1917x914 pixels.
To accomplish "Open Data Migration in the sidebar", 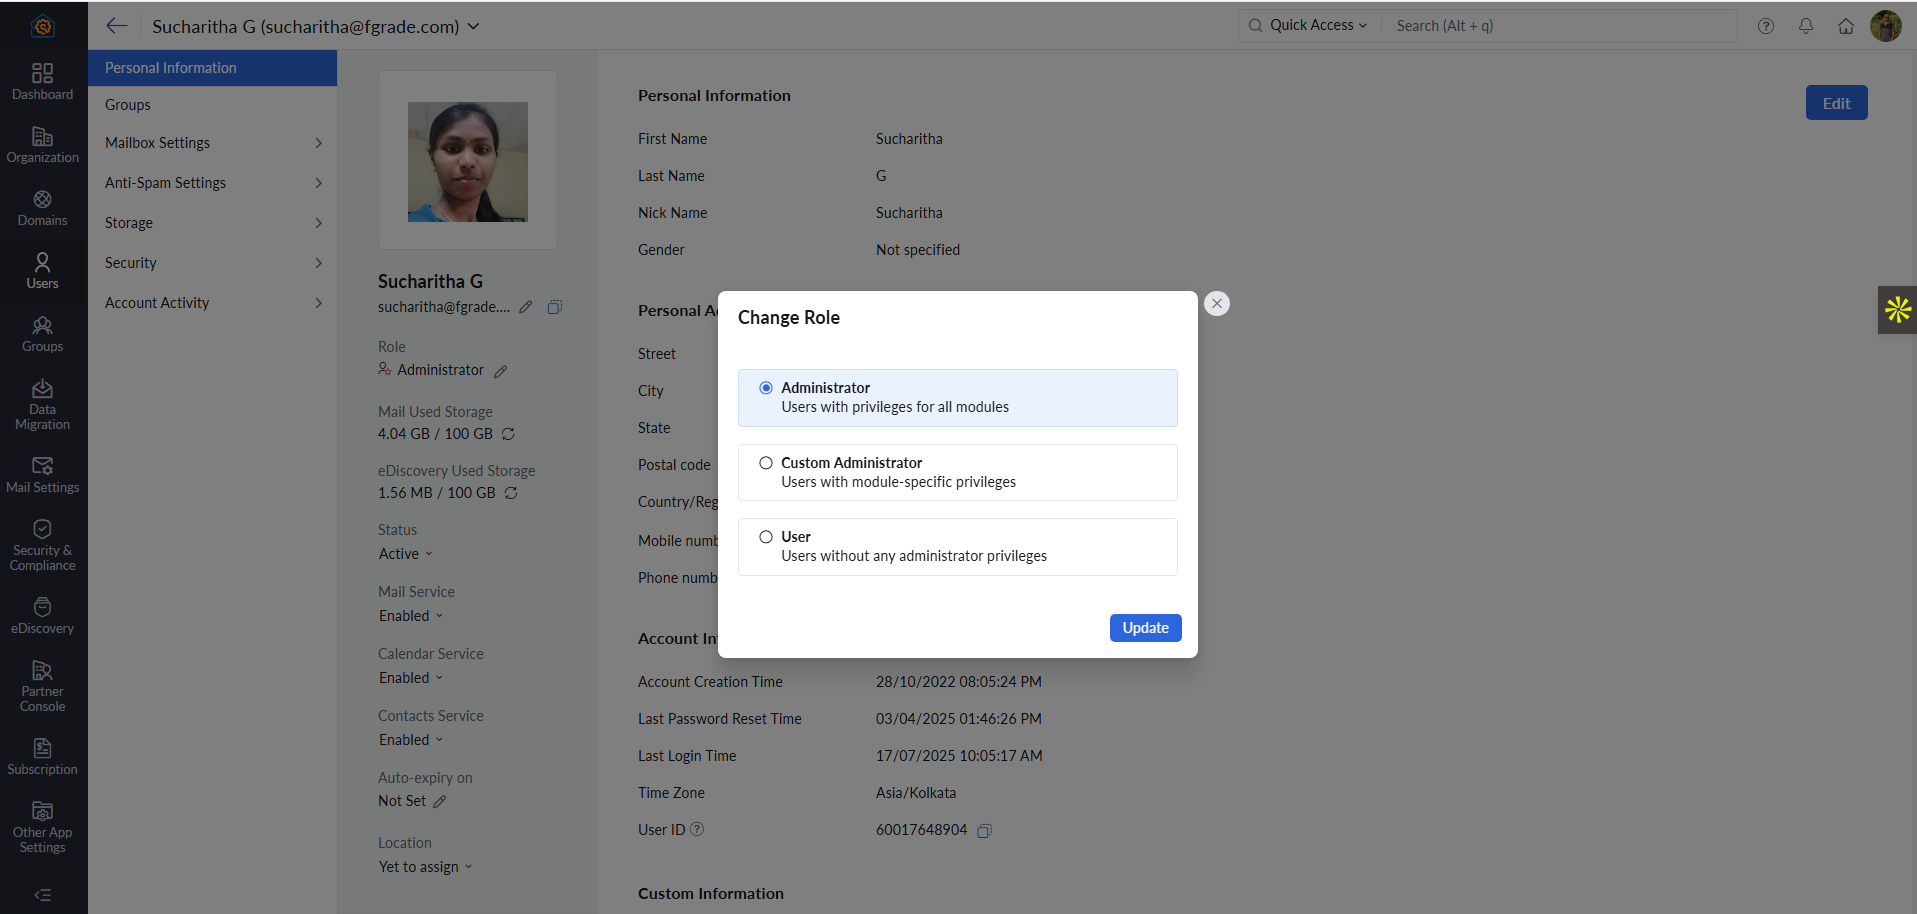I will click(42, 404).
